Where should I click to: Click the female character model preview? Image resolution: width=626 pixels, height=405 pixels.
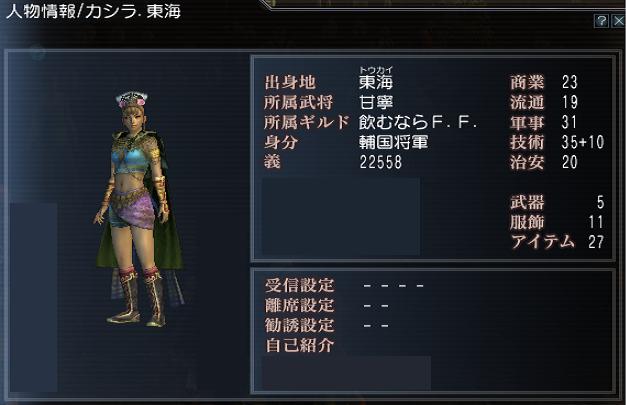point(138,210)
